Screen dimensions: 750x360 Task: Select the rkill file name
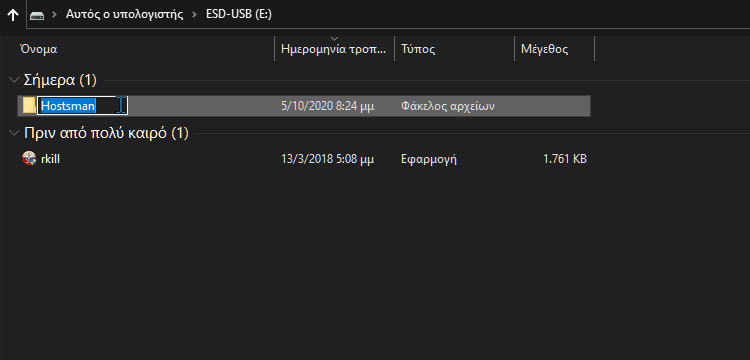point(50,159)
